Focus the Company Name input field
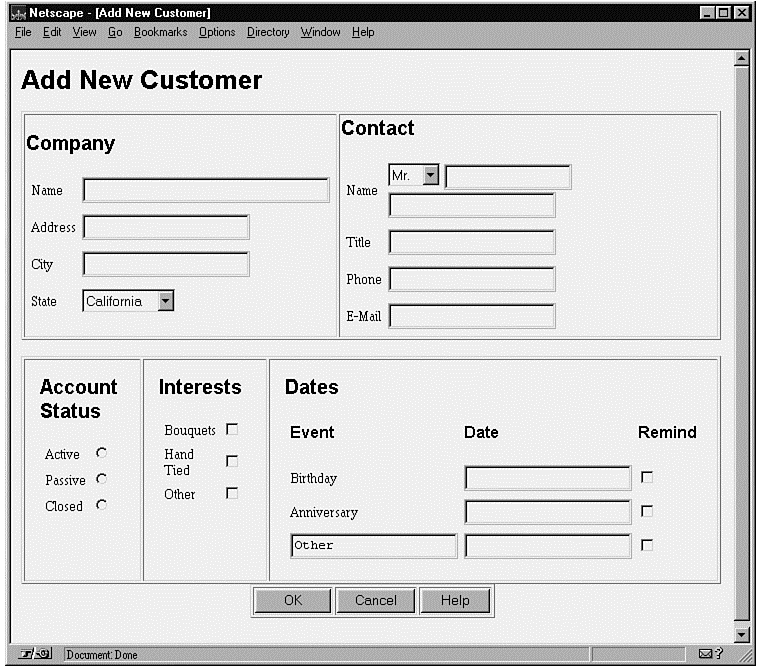The width and height of the screenshot is (760, 670). (x=206, y=190)
